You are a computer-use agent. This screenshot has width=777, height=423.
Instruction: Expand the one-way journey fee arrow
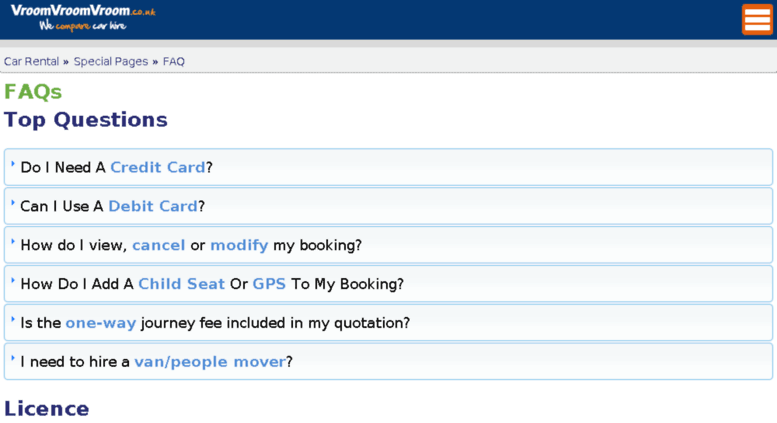tap(13, 319)
